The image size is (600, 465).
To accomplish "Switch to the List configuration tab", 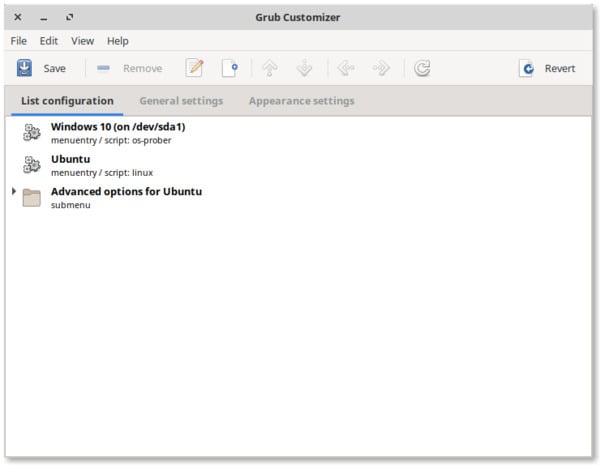I will coord(67,101).
